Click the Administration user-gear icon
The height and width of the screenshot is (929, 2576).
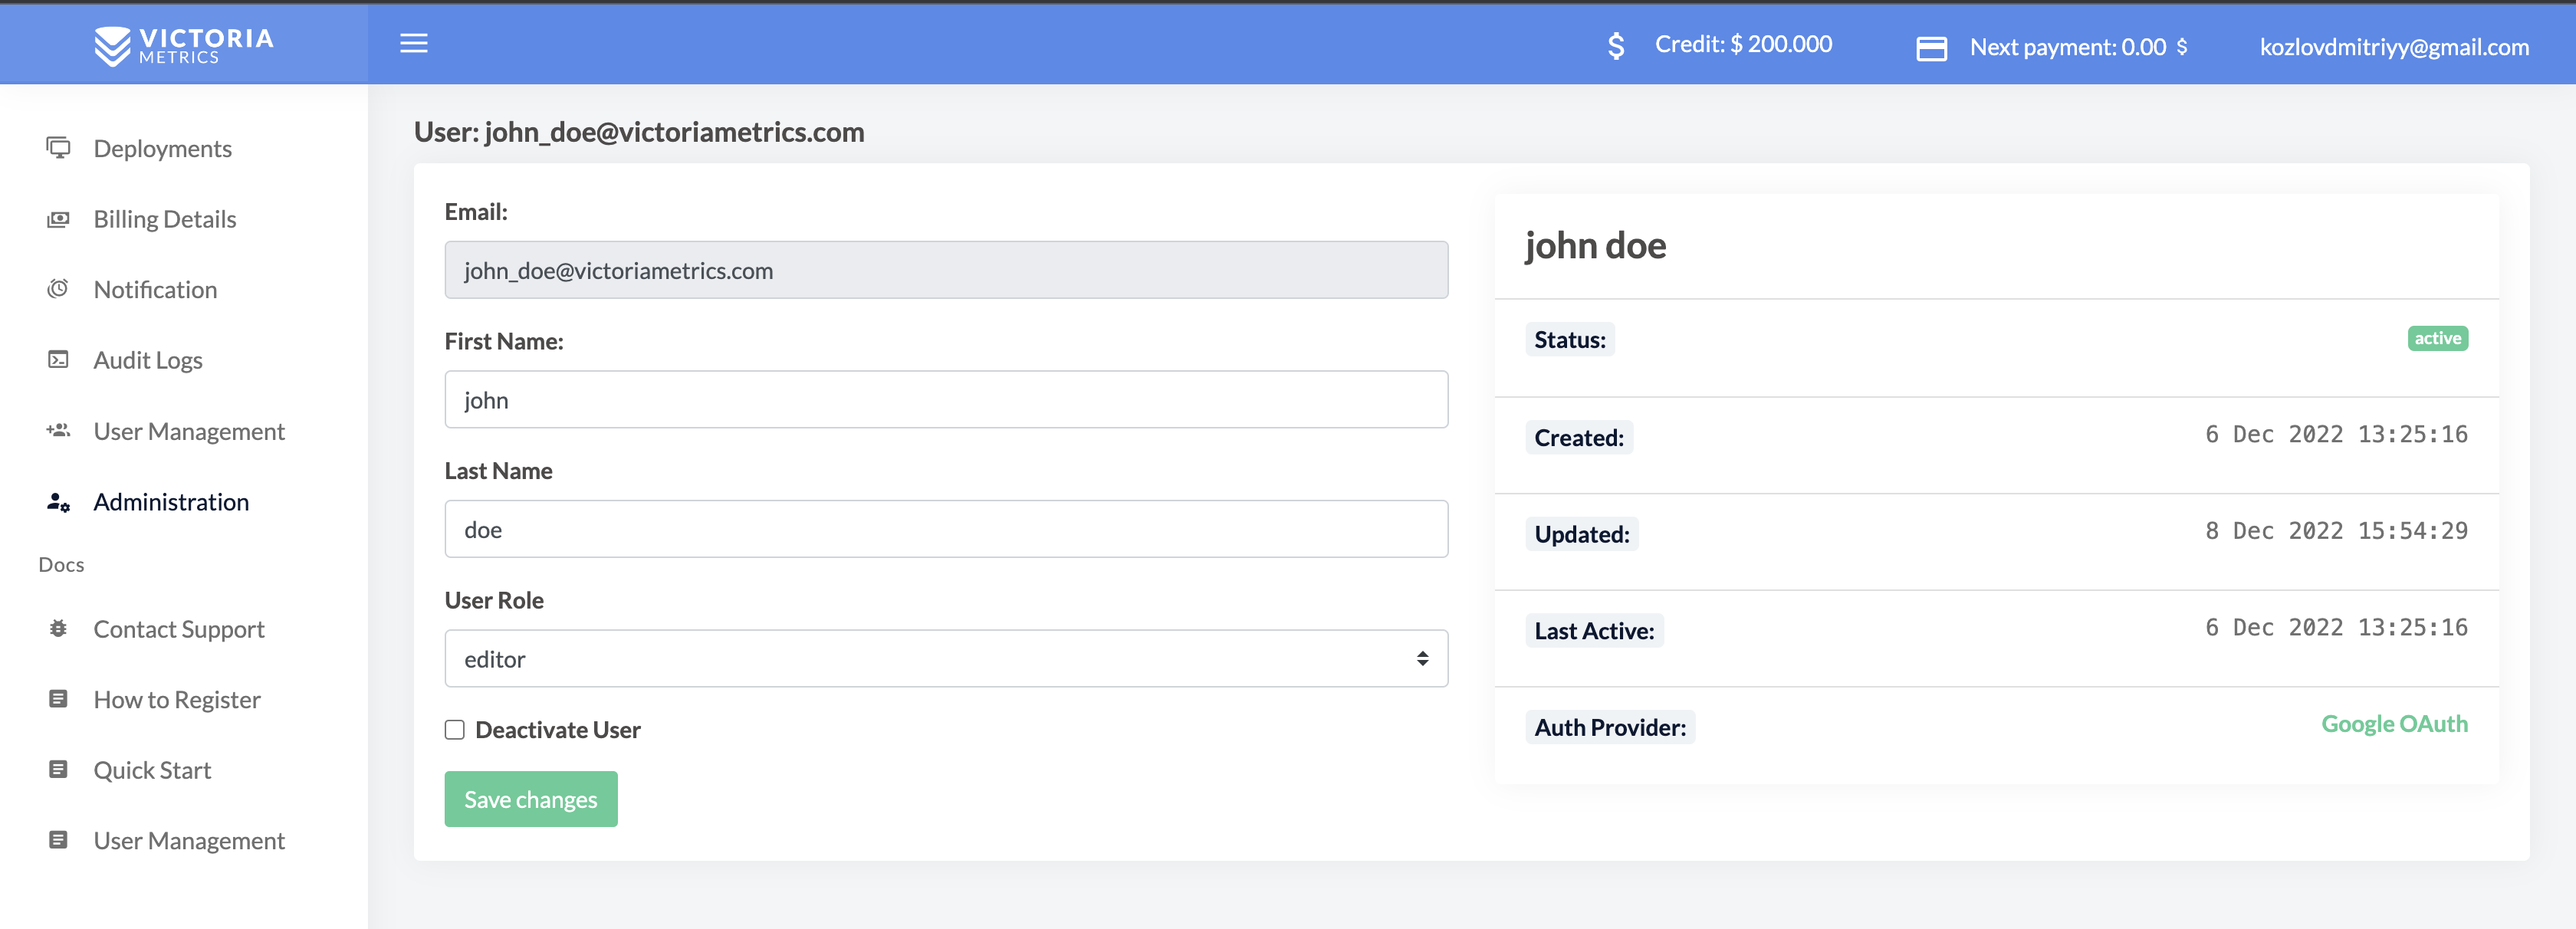pyautogui.click(x=58, y=502)
